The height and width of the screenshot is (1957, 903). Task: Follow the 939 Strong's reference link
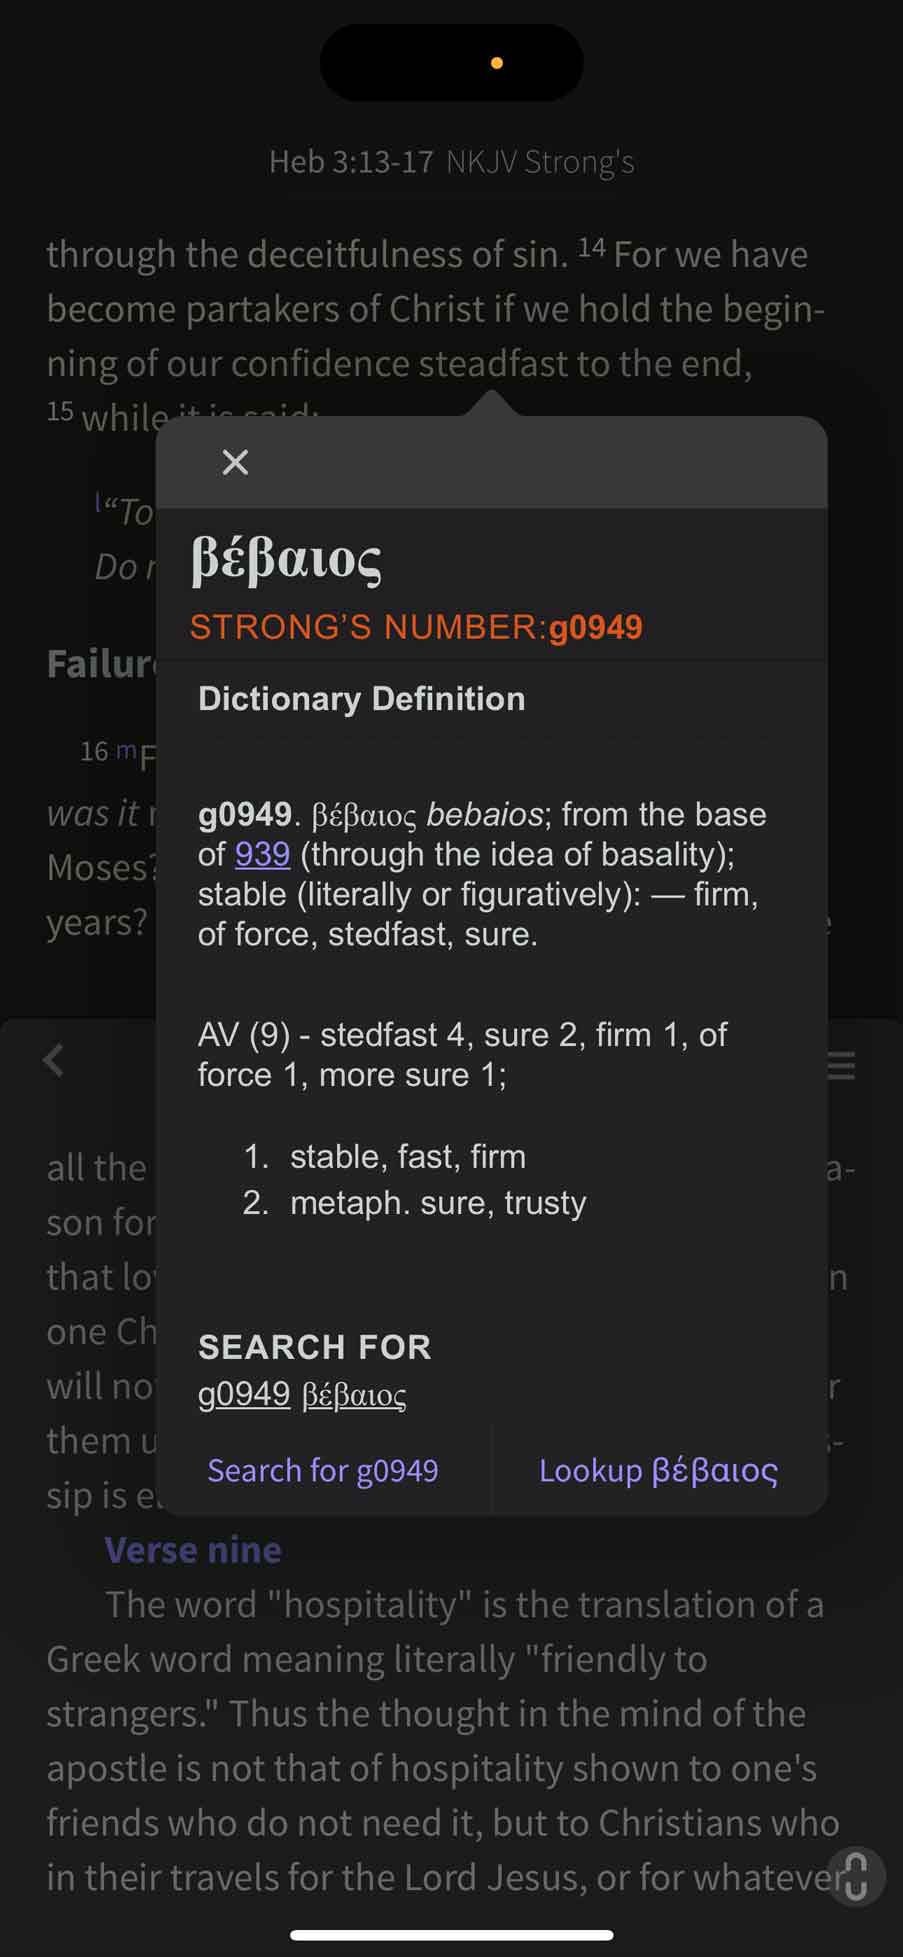click(x=262, y=854)
